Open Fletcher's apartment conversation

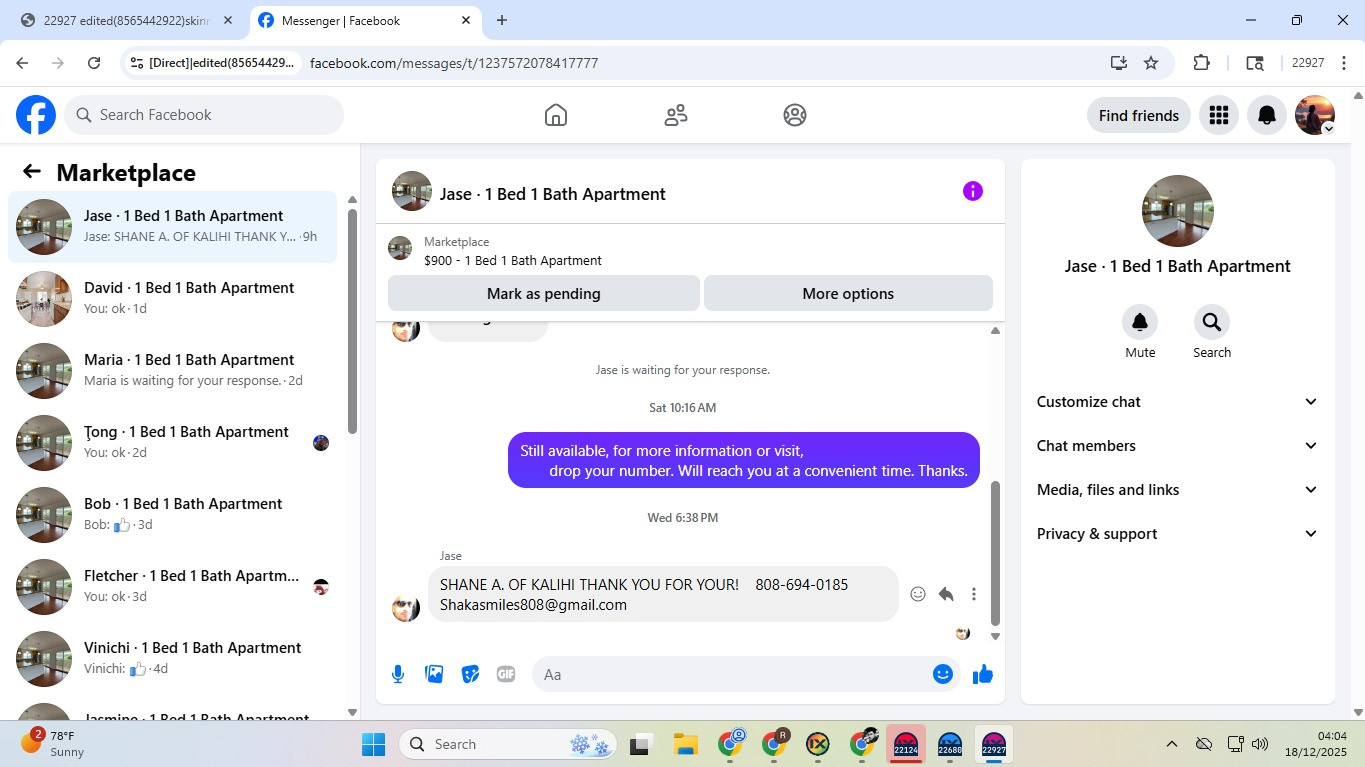(x=173, y=586)
